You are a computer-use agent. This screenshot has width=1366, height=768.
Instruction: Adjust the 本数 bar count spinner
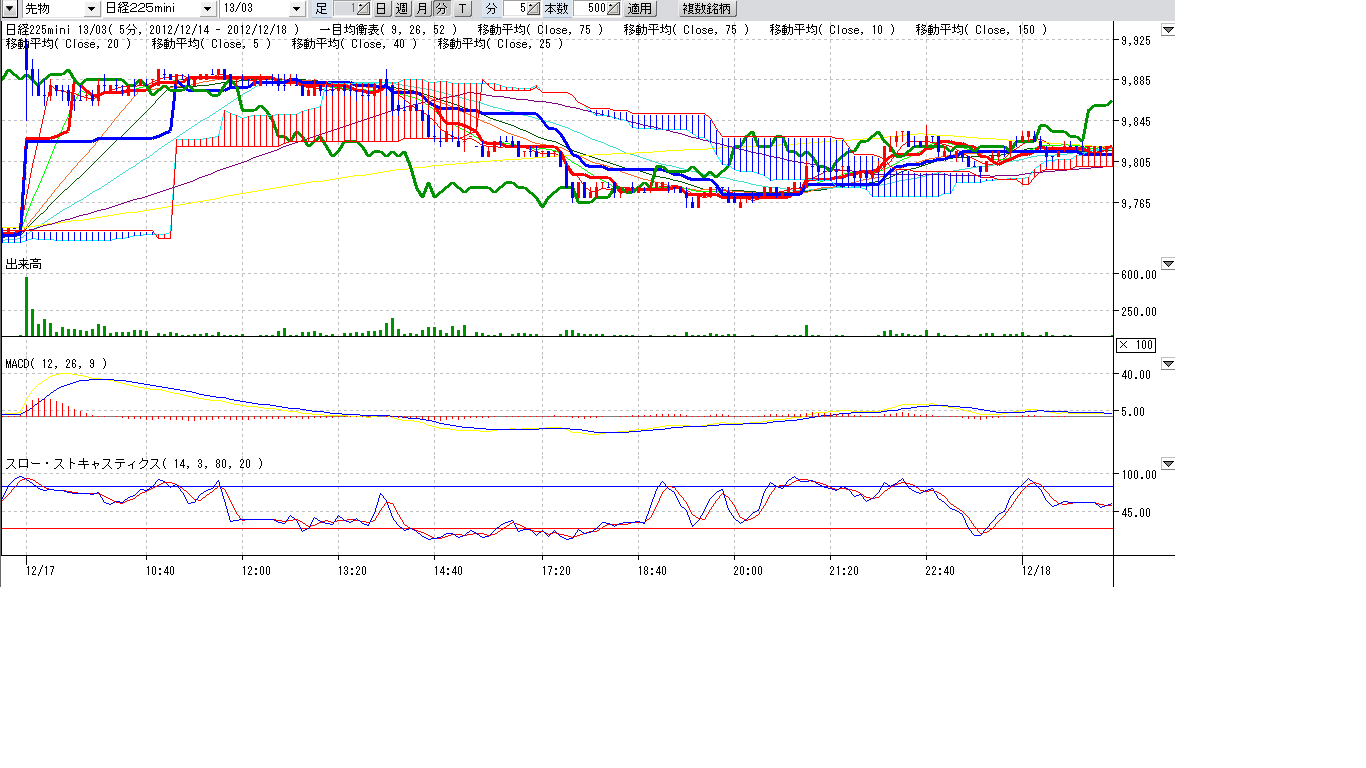click(613, 9)
